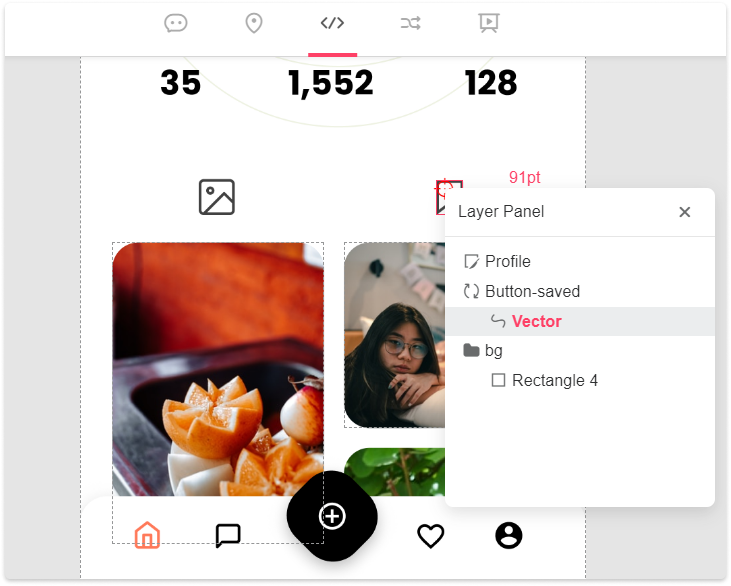This screenshot has height=586, width=731.
Task: Select the location pin tab
Action: tap(254, 23)
